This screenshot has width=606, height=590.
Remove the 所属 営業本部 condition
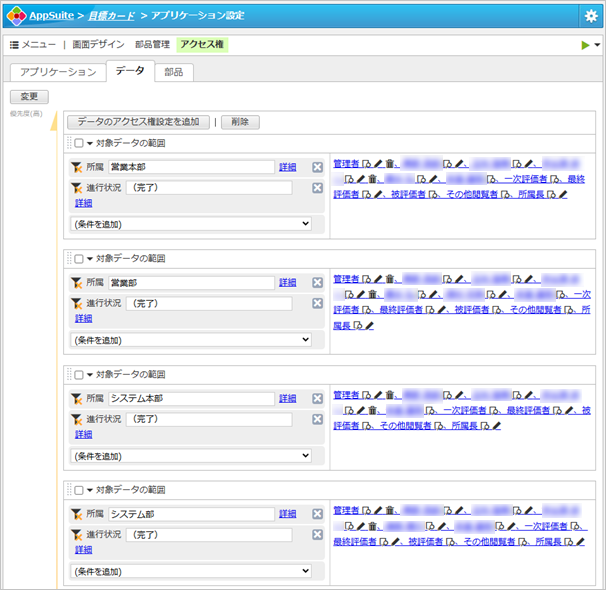pos(317,167)
